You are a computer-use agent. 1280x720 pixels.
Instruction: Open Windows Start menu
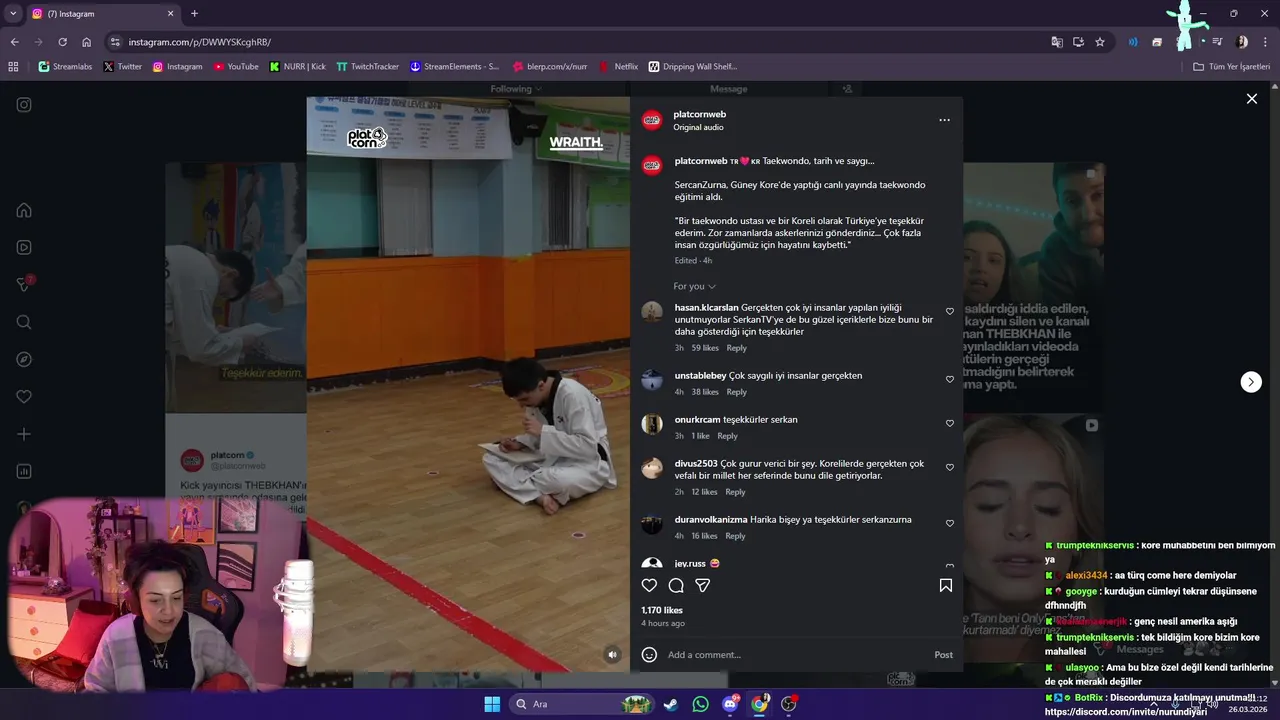click(x=492, y=704)
